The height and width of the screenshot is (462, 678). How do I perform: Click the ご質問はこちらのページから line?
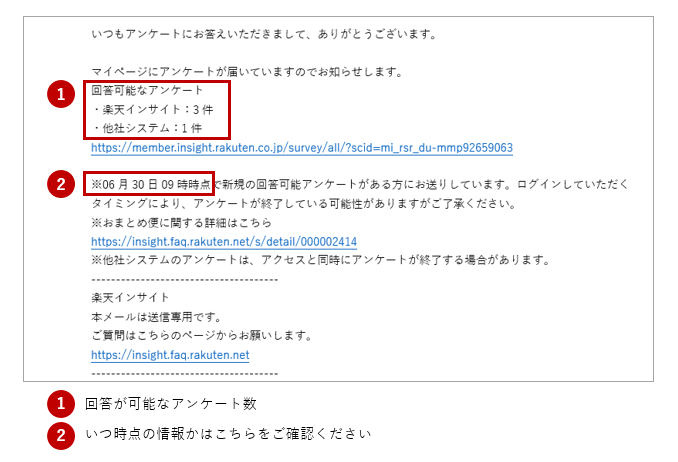coord(201,336)
